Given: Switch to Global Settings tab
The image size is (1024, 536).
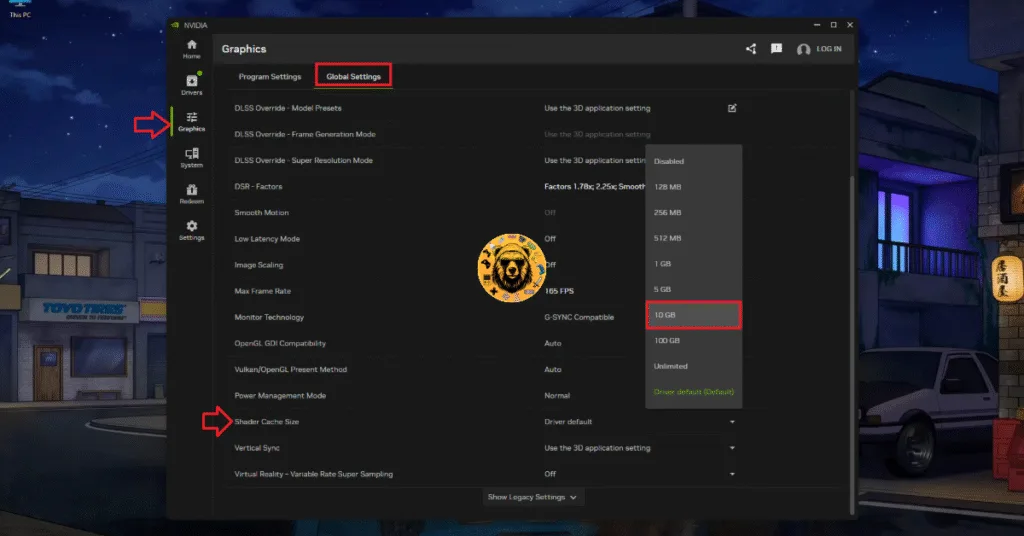Looking at the screenshot, I should pyautogui.click(x=353, y=76).
